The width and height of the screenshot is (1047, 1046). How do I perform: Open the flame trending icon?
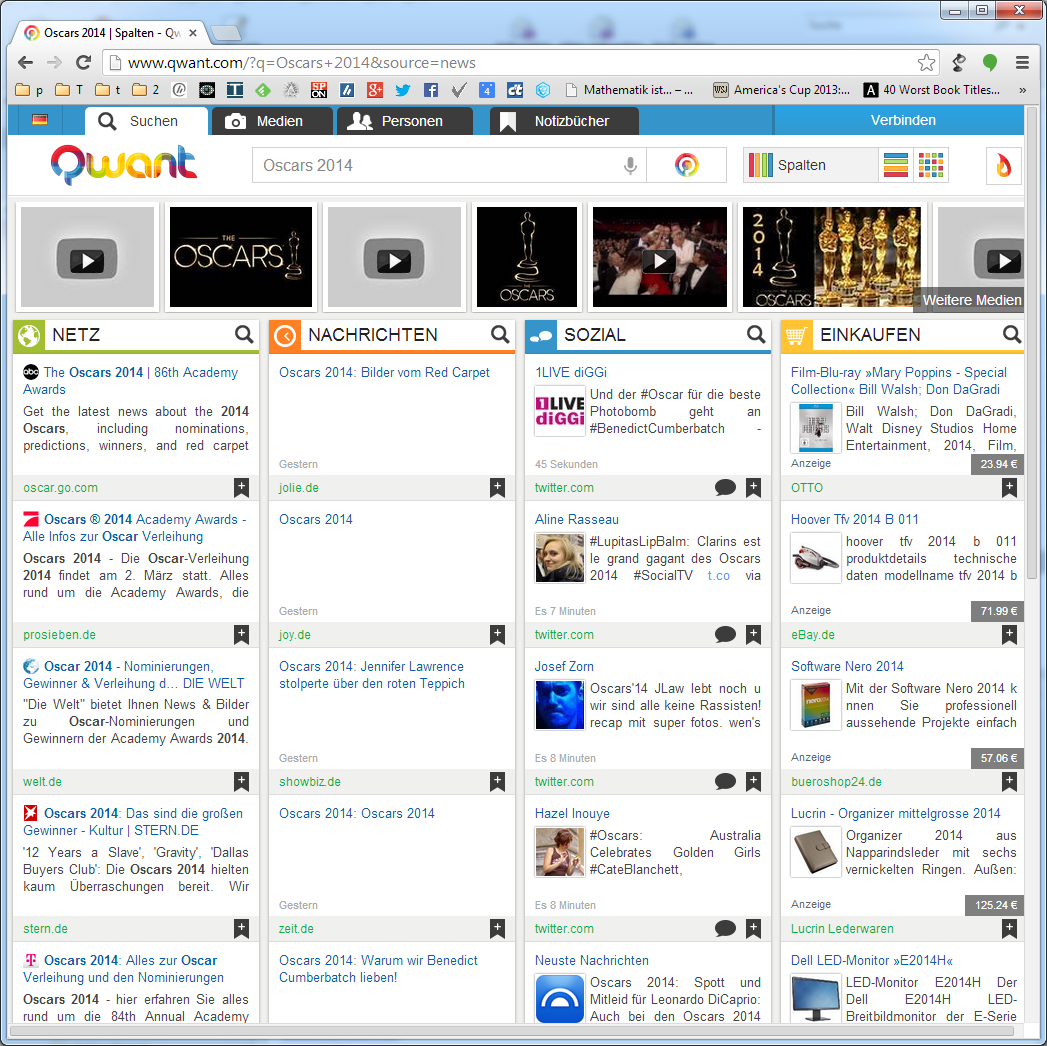(1003, 166)
